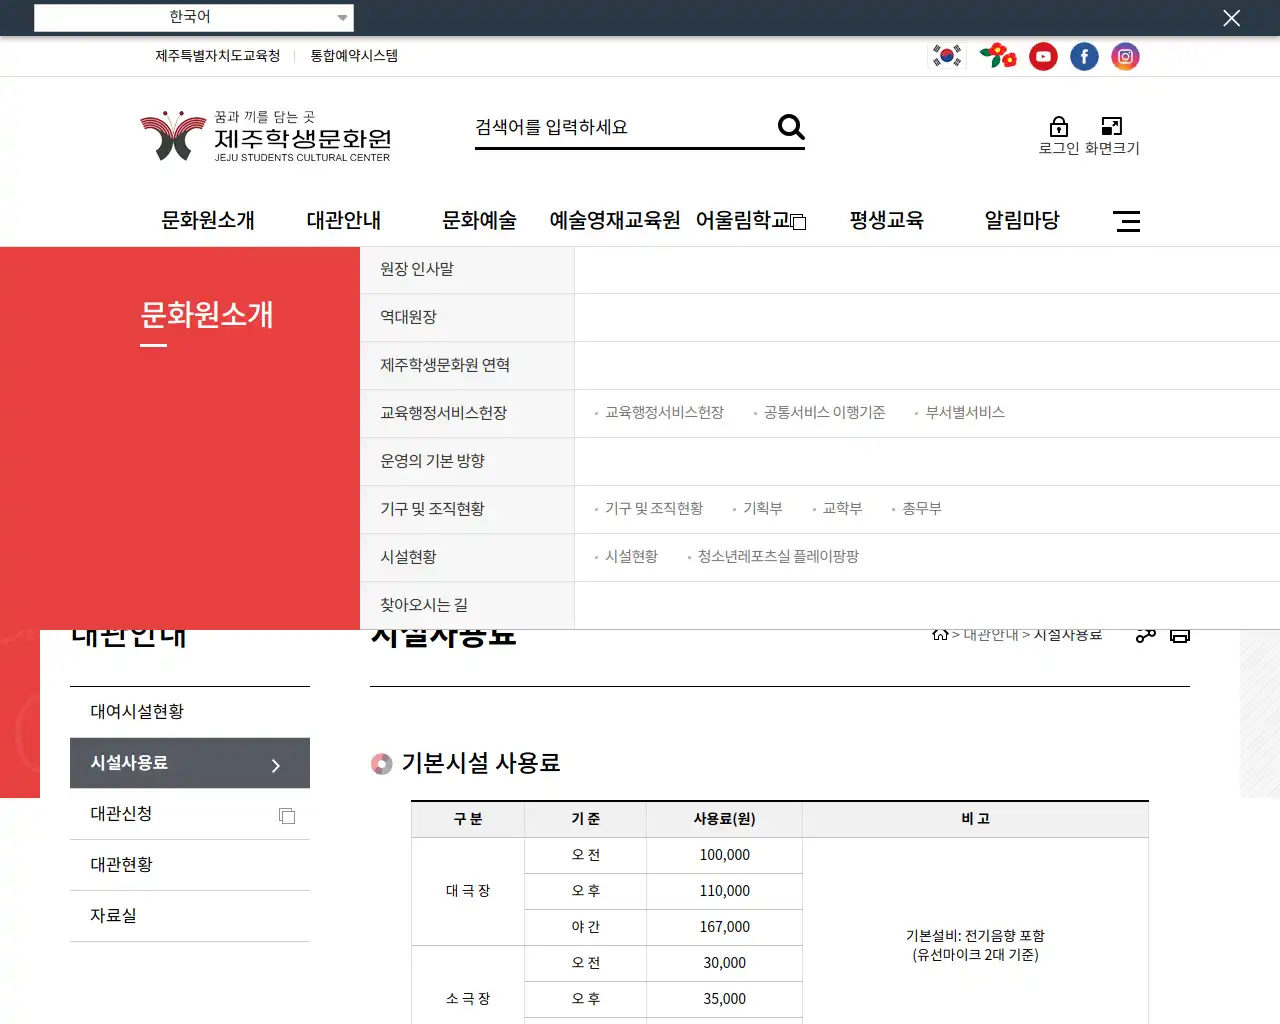Open 대관신청 sidebar item
This screenshot has height=1024, width=1280.
coord(190,814)
